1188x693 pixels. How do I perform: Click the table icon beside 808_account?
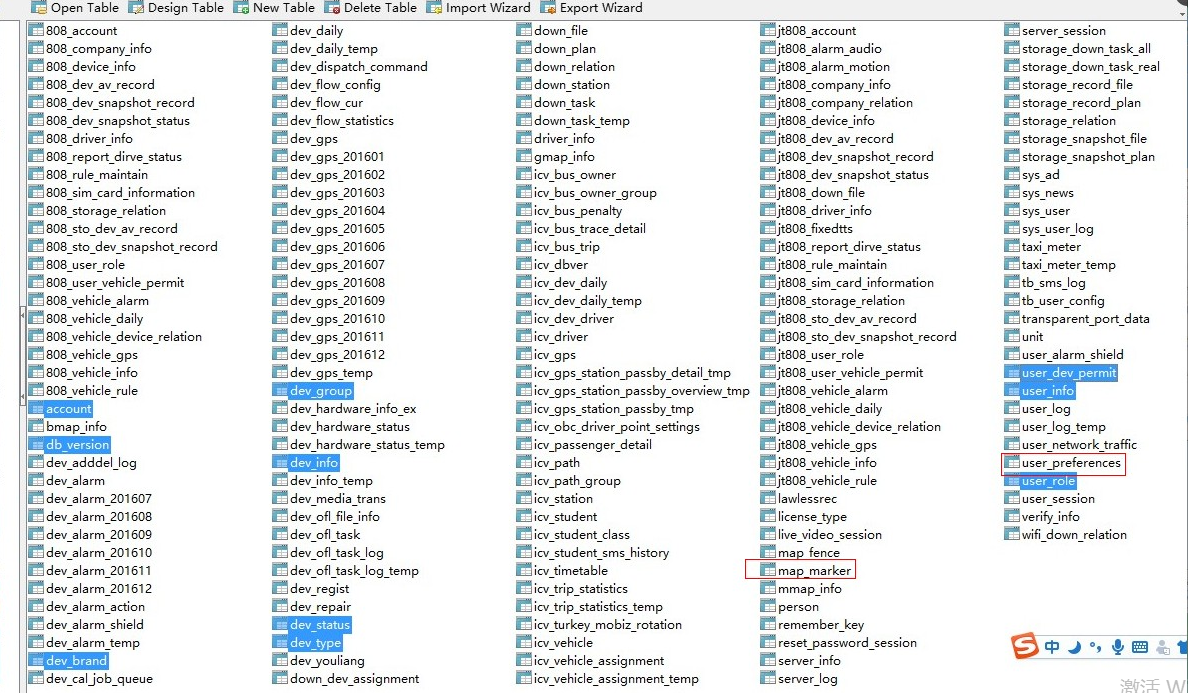click(x=36, y=30)
